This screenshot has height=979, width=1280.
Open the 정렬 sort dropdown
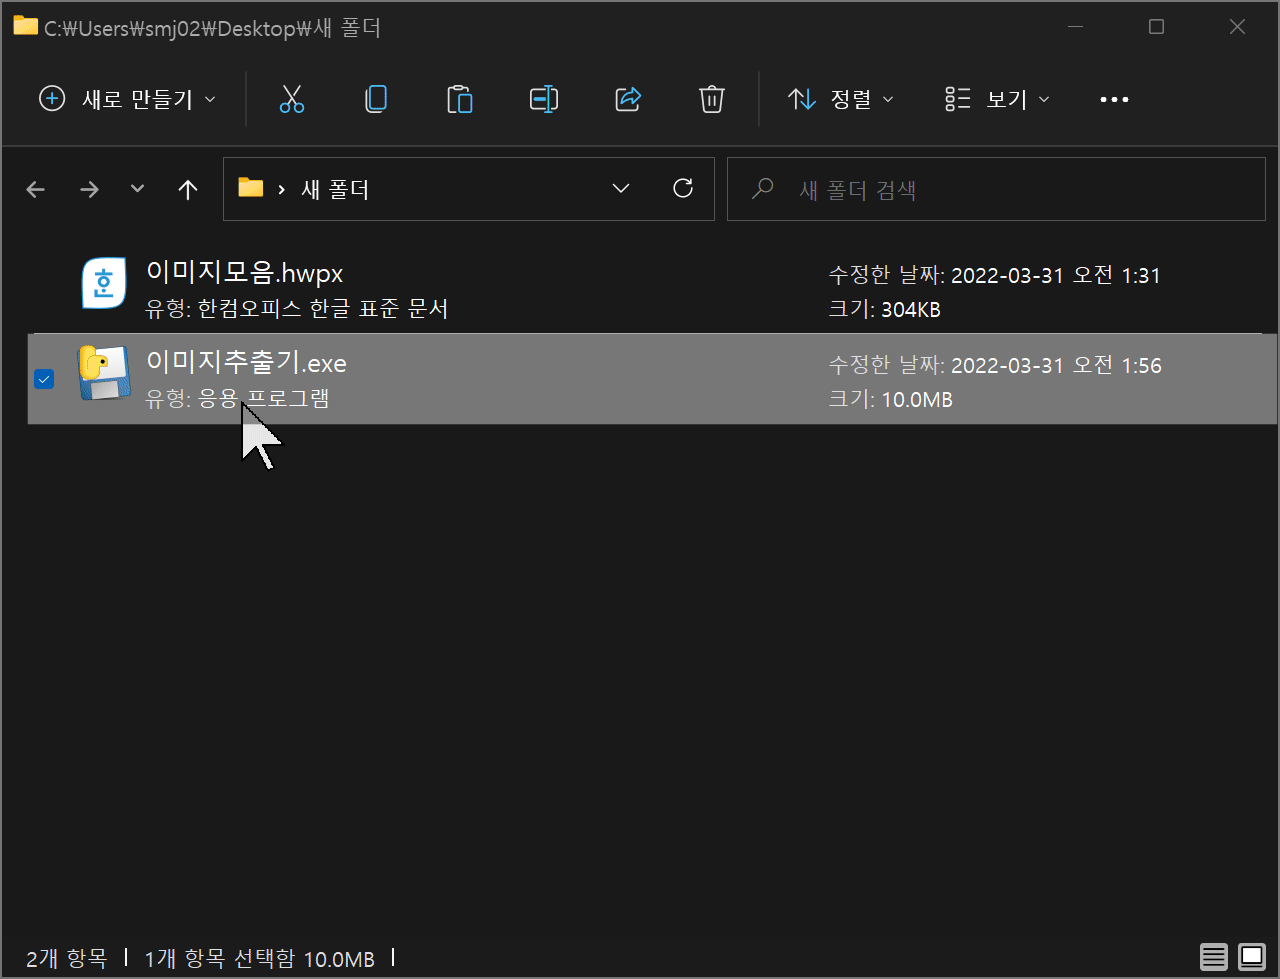pos(841,99)
